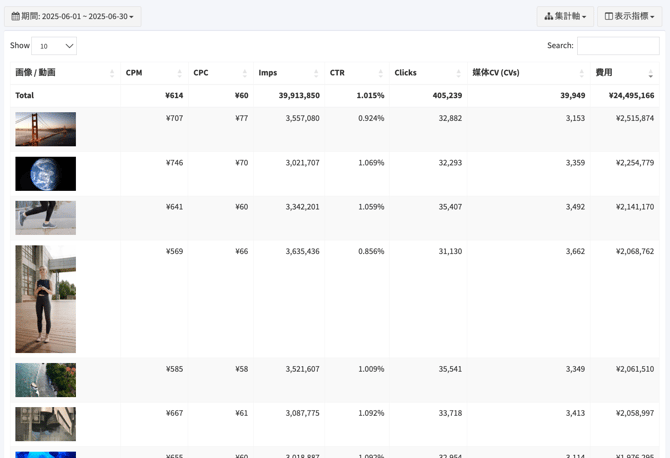Open the 期間 date range picker
670x458 pixels.
73,16
